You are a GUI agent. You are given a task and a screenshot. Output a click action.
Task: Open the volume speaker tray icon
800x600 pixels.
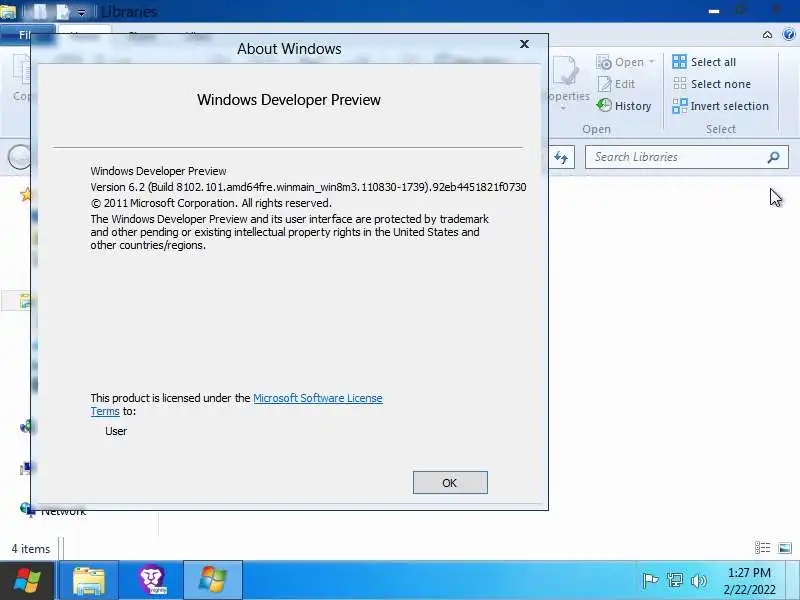pyautogui.click(x=698, y=580)
